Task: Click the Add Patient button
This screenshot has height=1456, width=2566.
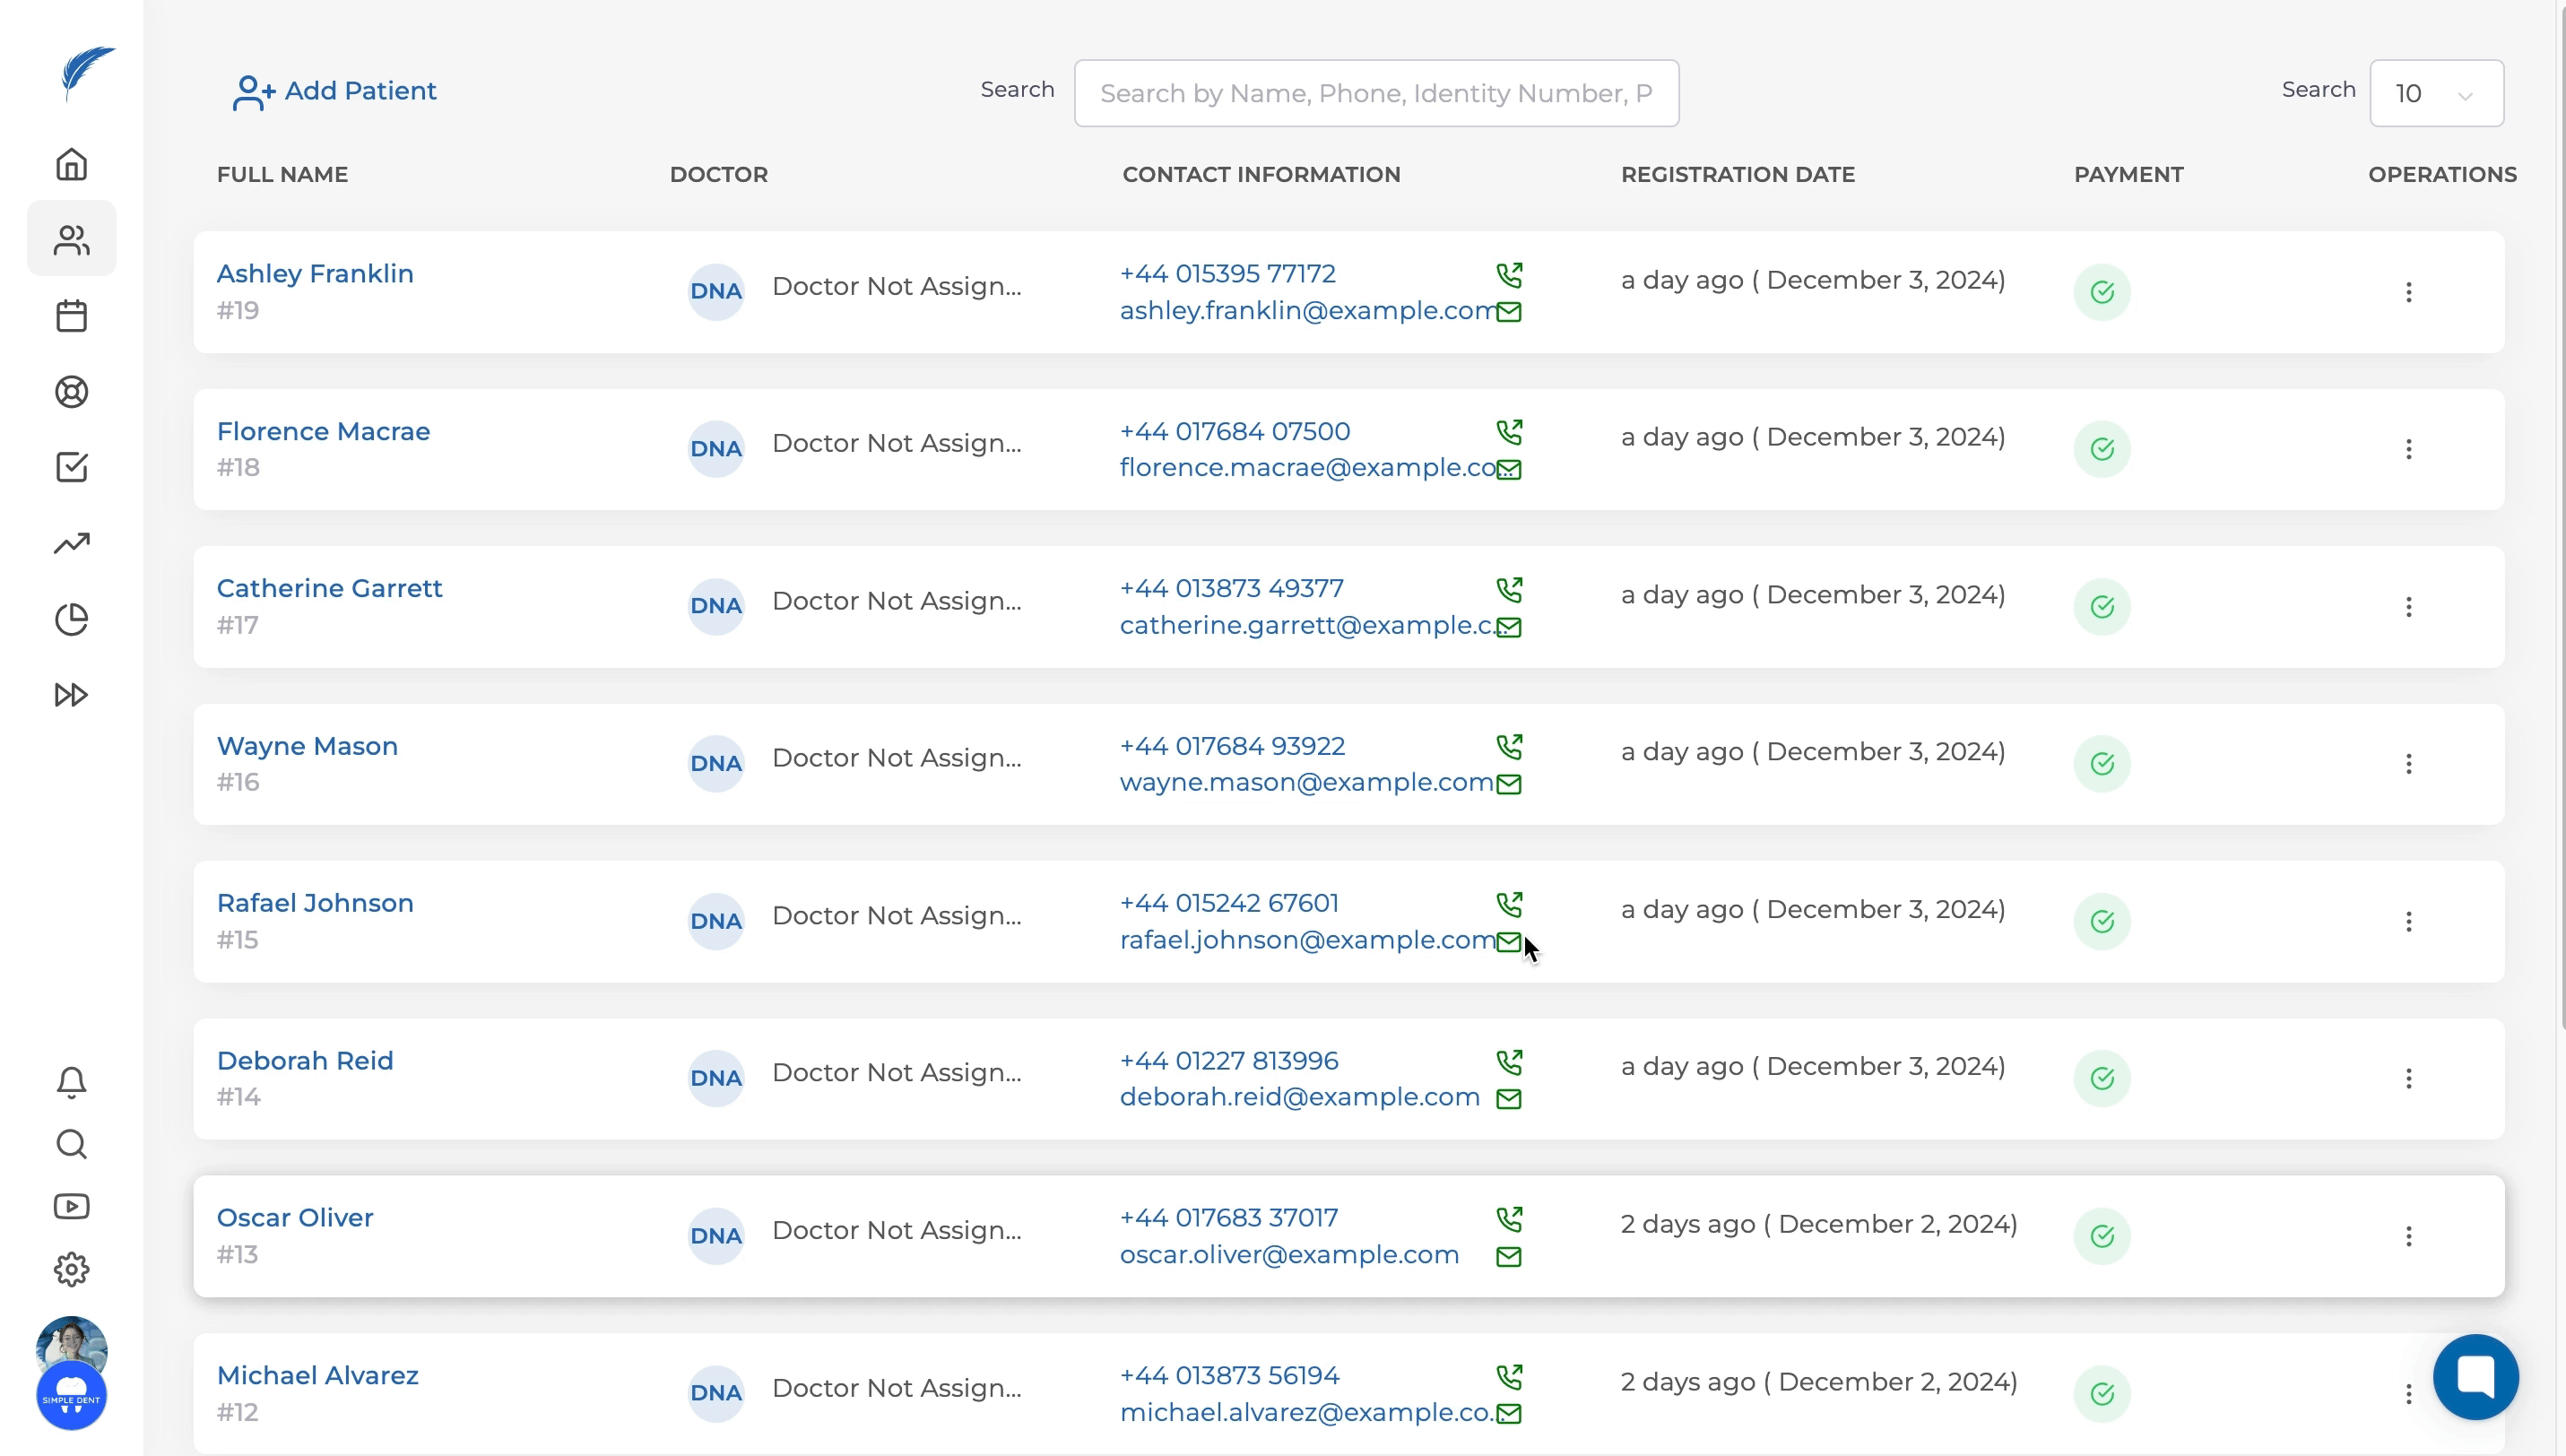Action: coord(334,91)
